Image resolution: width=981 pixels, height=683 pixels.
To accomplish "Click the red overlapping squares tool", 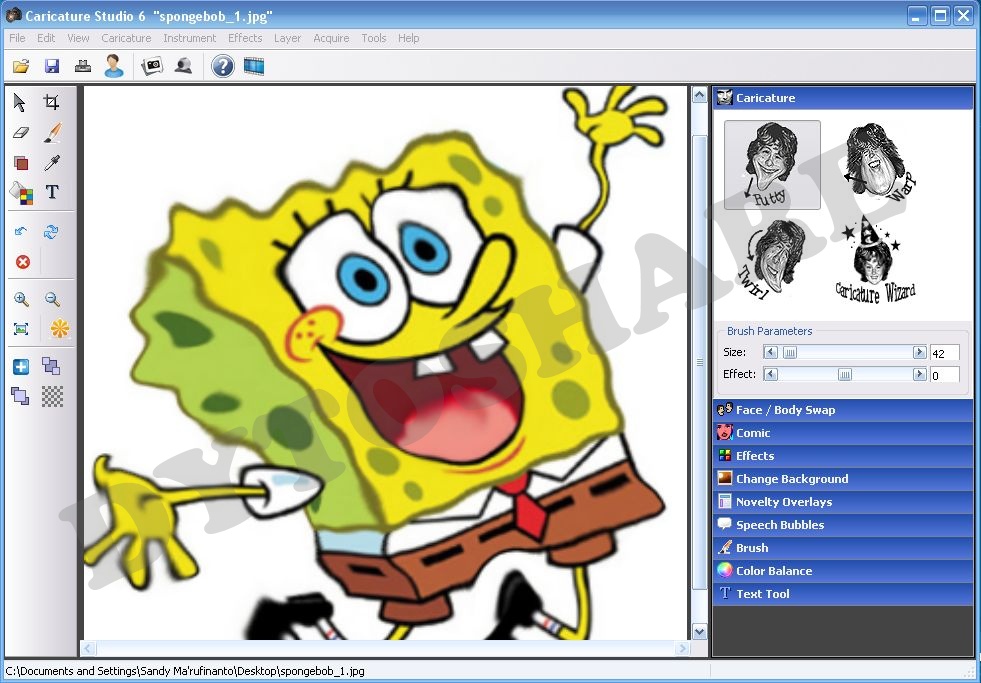I will [x=21, y=163].
